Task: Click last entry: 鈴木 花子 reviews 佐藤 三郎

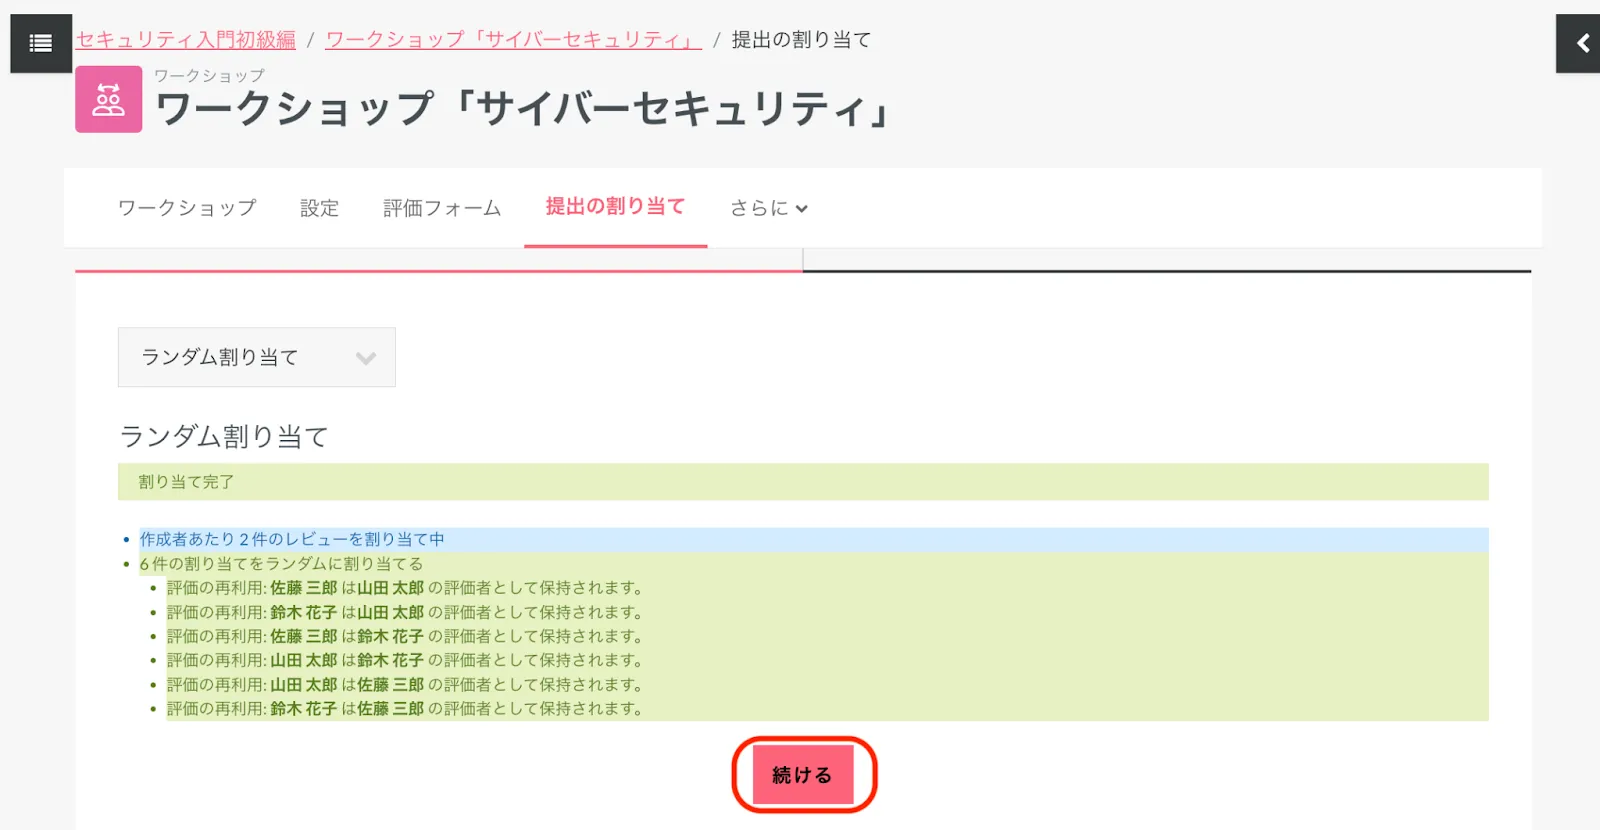Action: pyautogui.click(x=406, y=709)
